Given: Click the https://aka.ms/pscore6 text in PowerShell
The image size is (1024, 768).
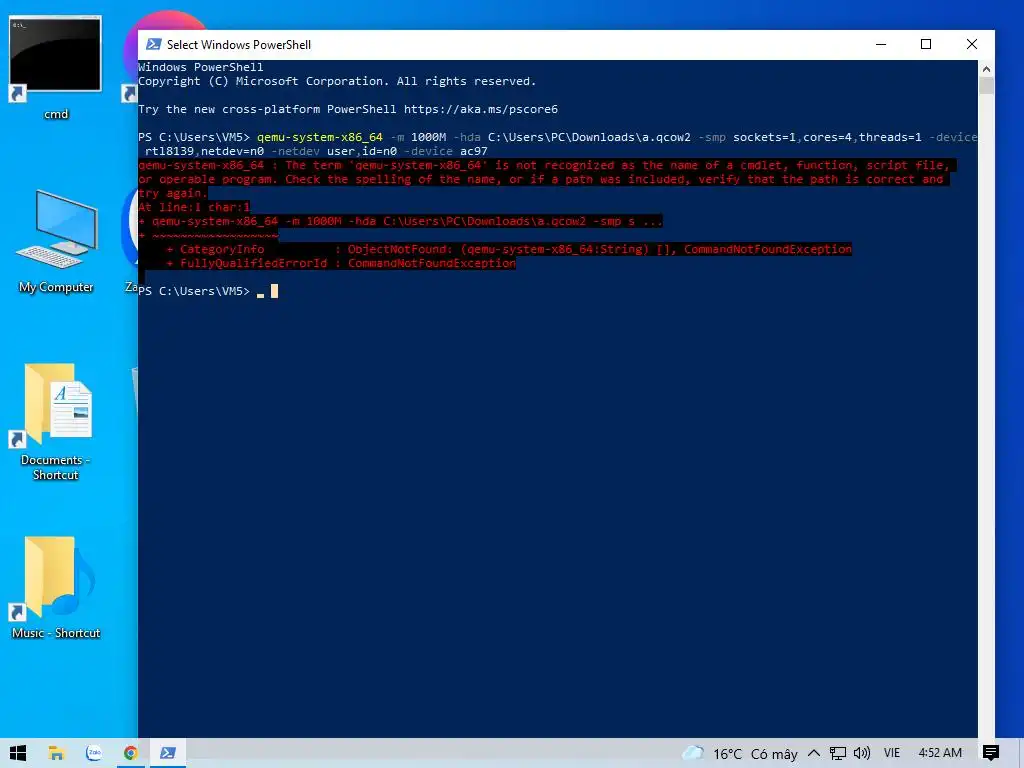Looking at the screenshot, I should tap(481, 109).
